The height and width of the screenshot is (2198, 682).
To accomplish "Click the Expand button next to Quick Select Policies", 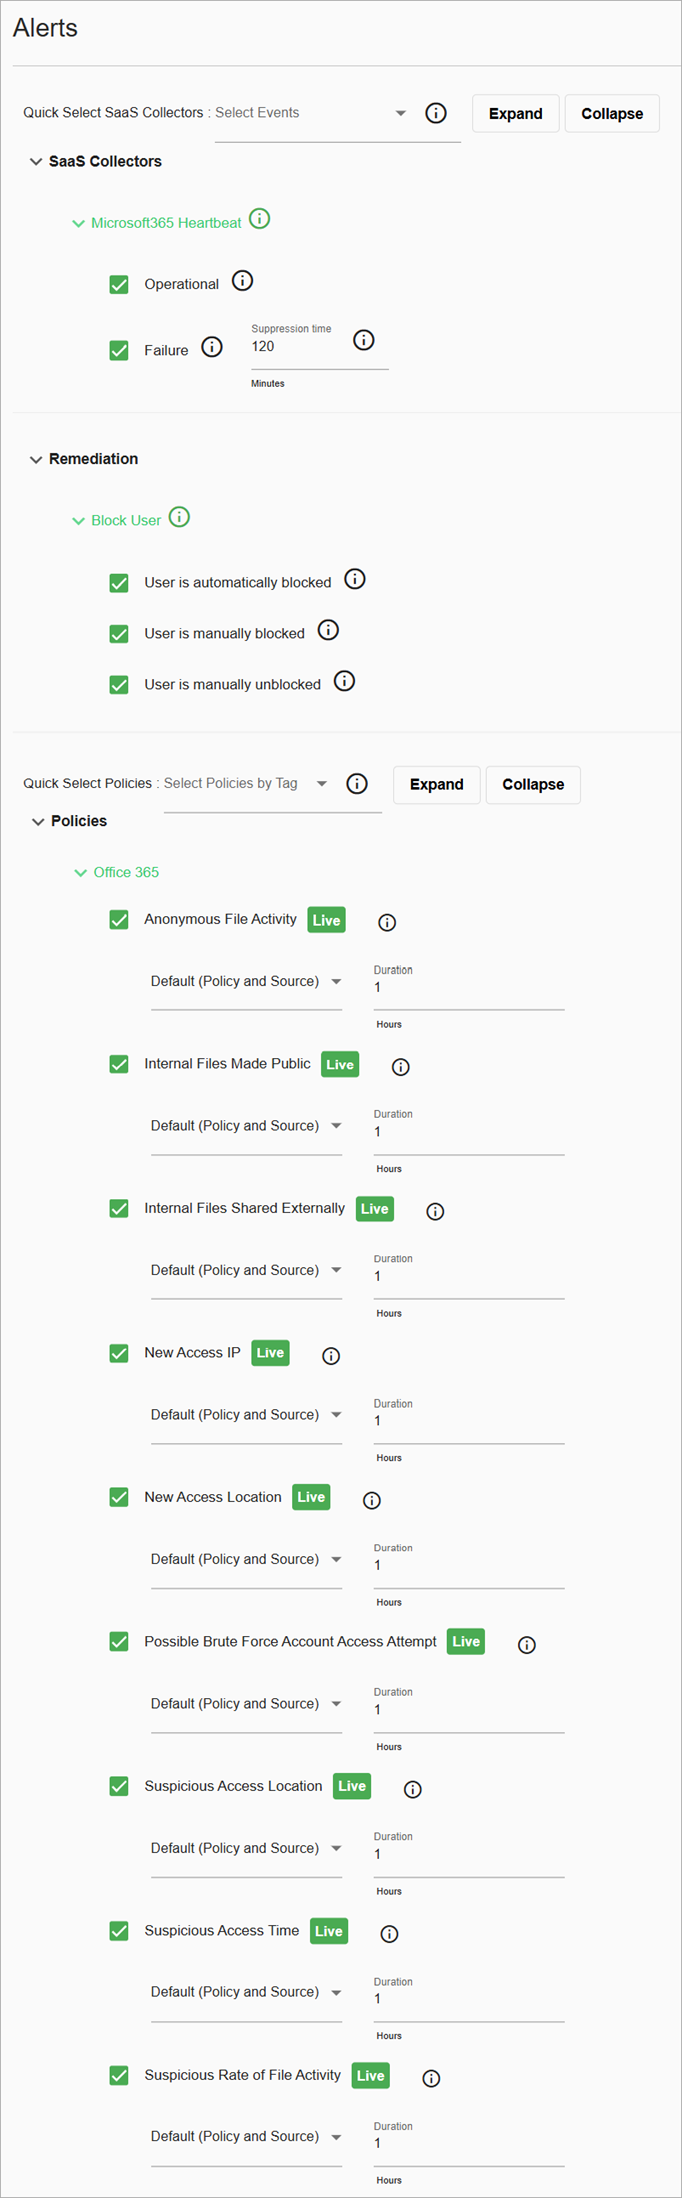I will (436, 784).
